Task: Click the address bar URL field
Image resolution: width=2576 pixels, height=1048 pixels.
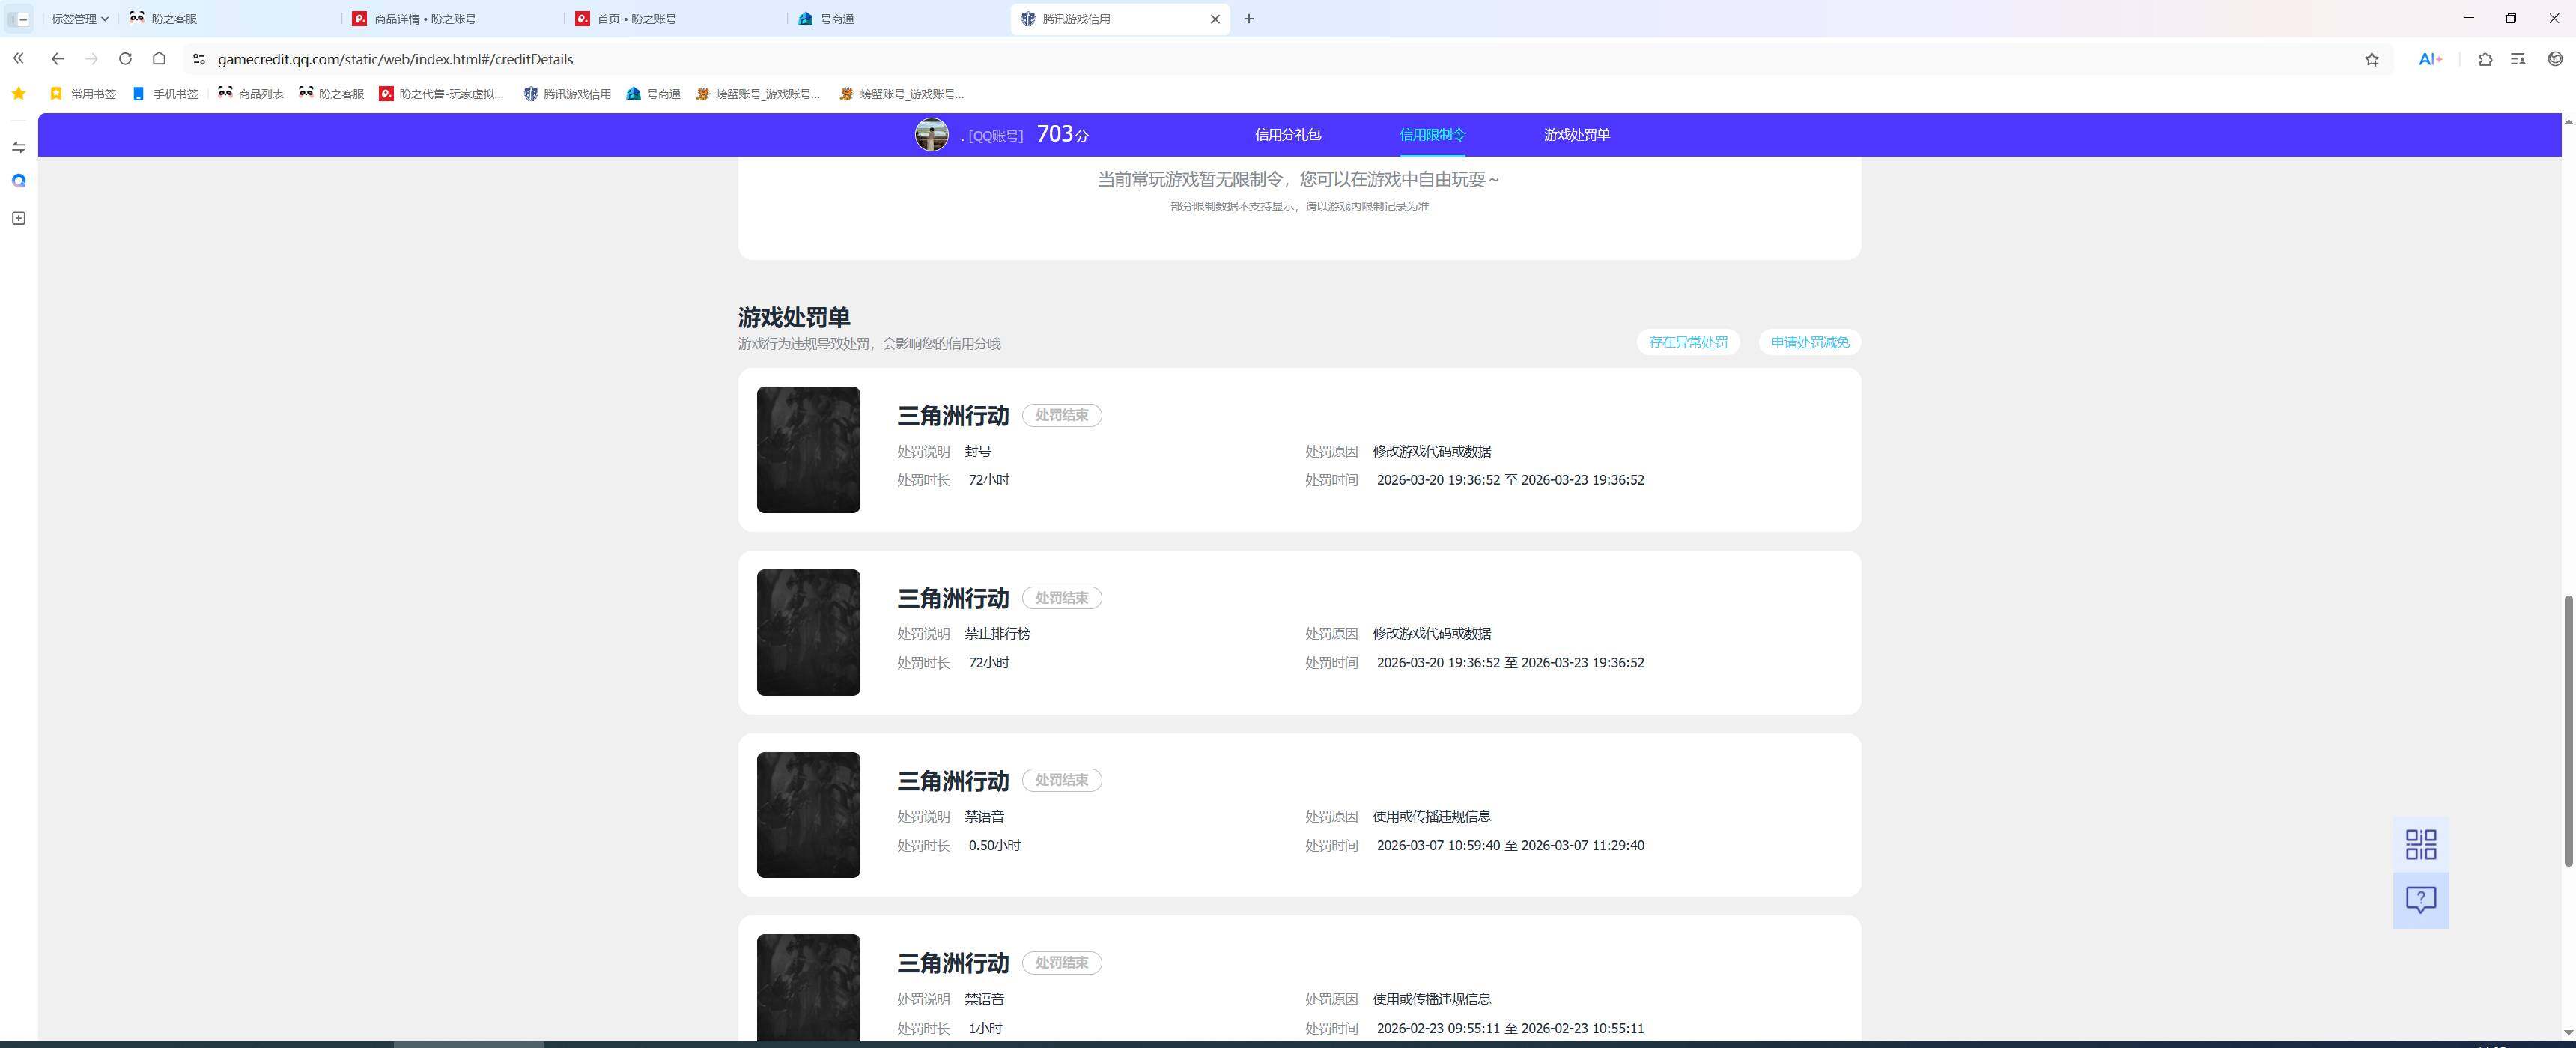Action: 1280,59
